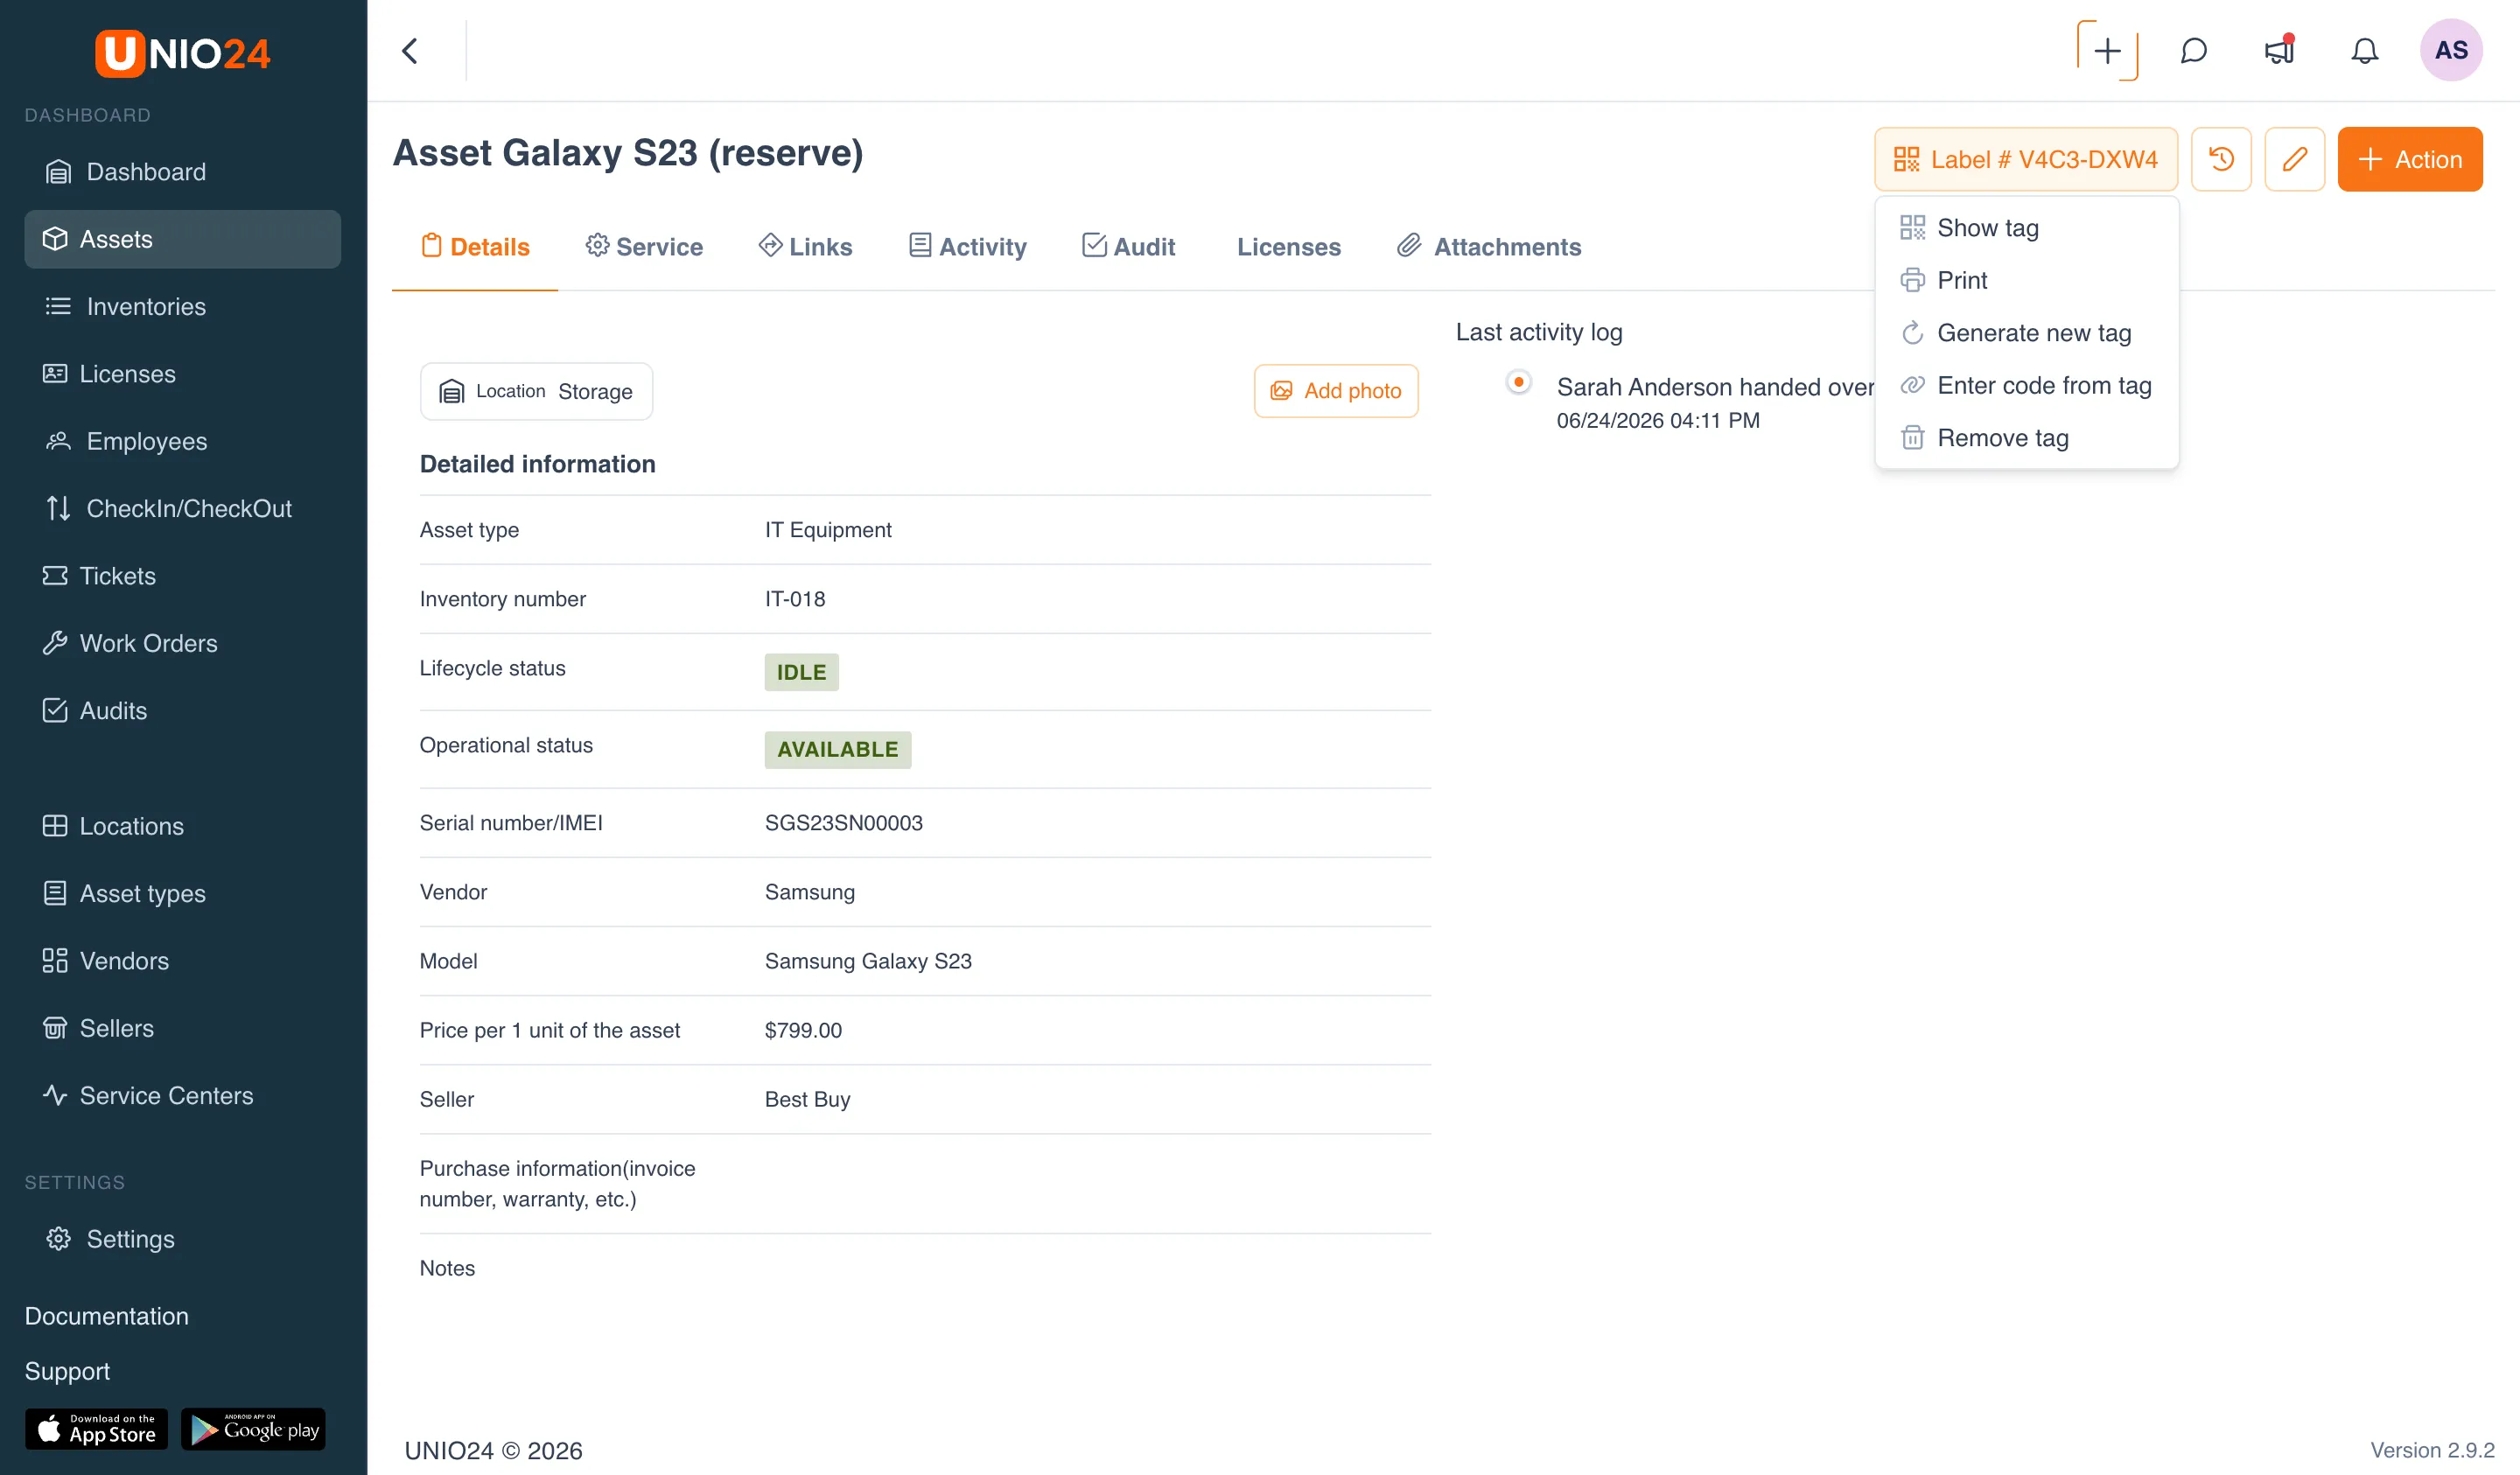Click the Google Play store badge
Image resolution: width=2520 pixels, height=1475 pixels.
click(254, 1429)
